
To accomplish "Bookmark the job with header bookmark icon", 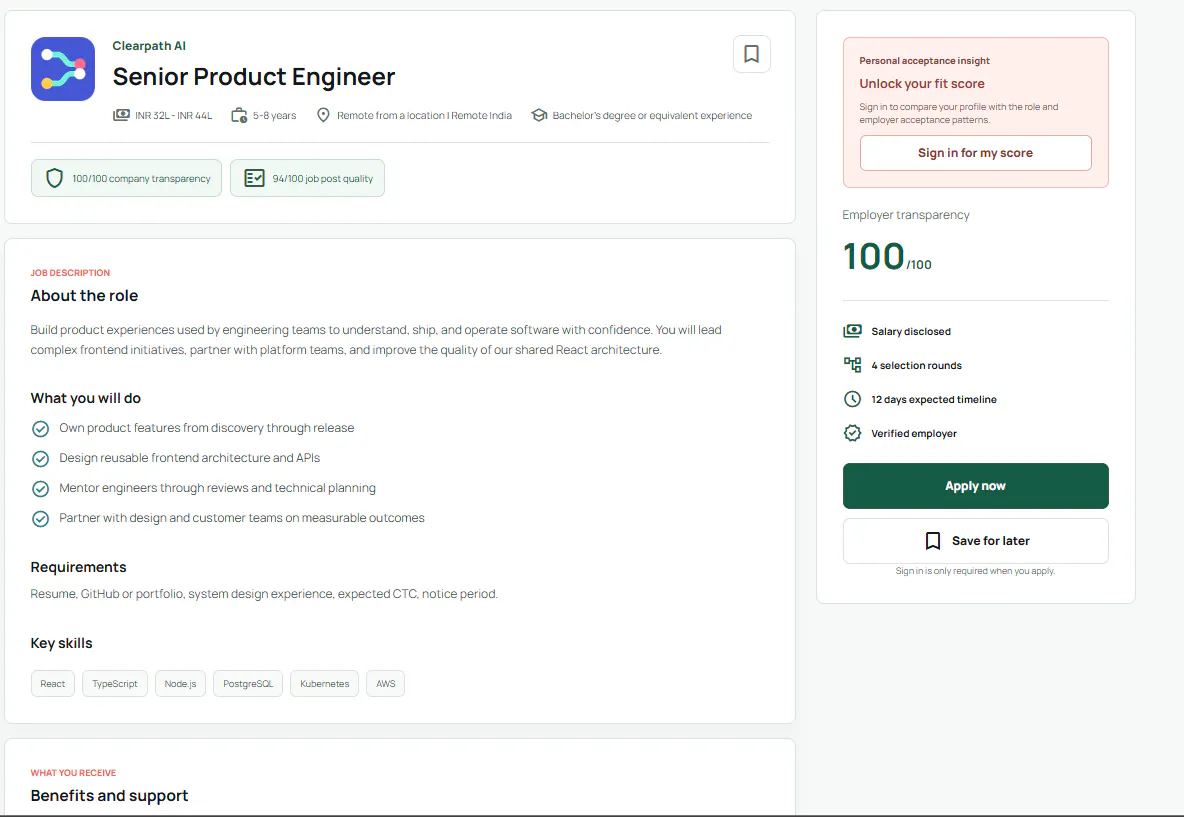I will pos(751,54).
